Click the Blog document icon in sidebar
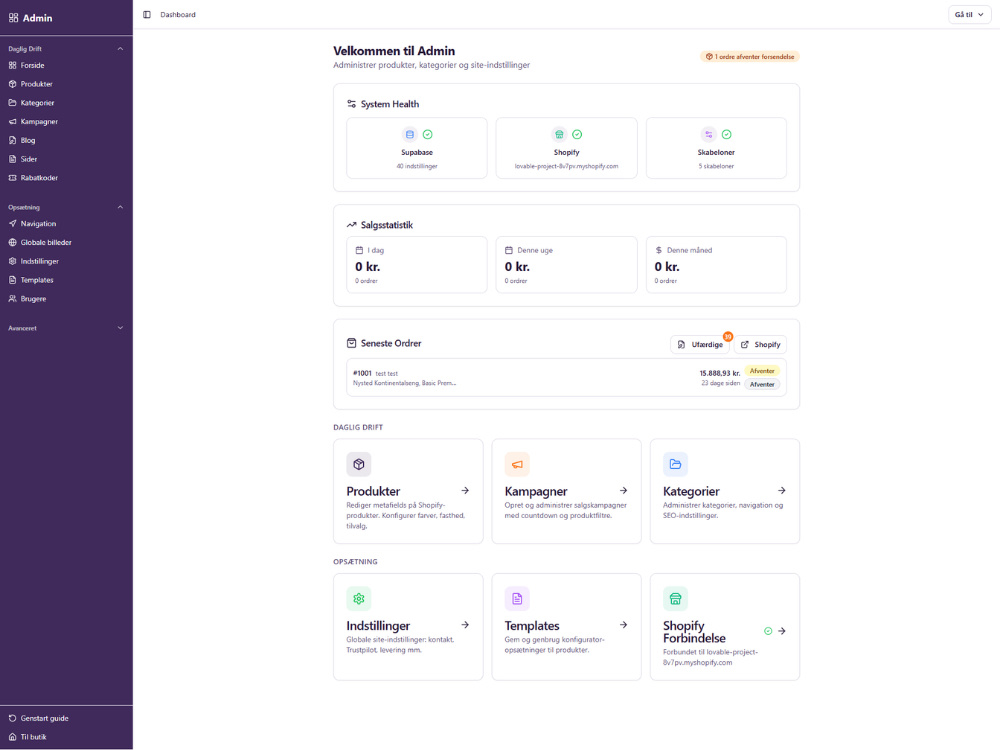 [12, 140]
